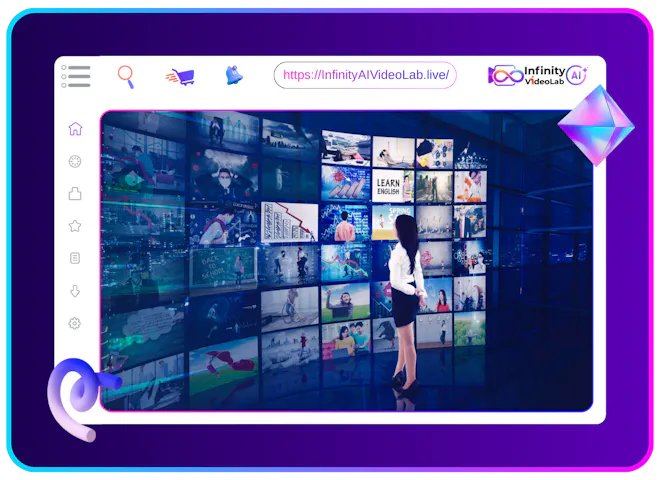Open favorites star icon in sidebar
The width and height of the screenshot is (660, 480).
click(x=75, y=226)
